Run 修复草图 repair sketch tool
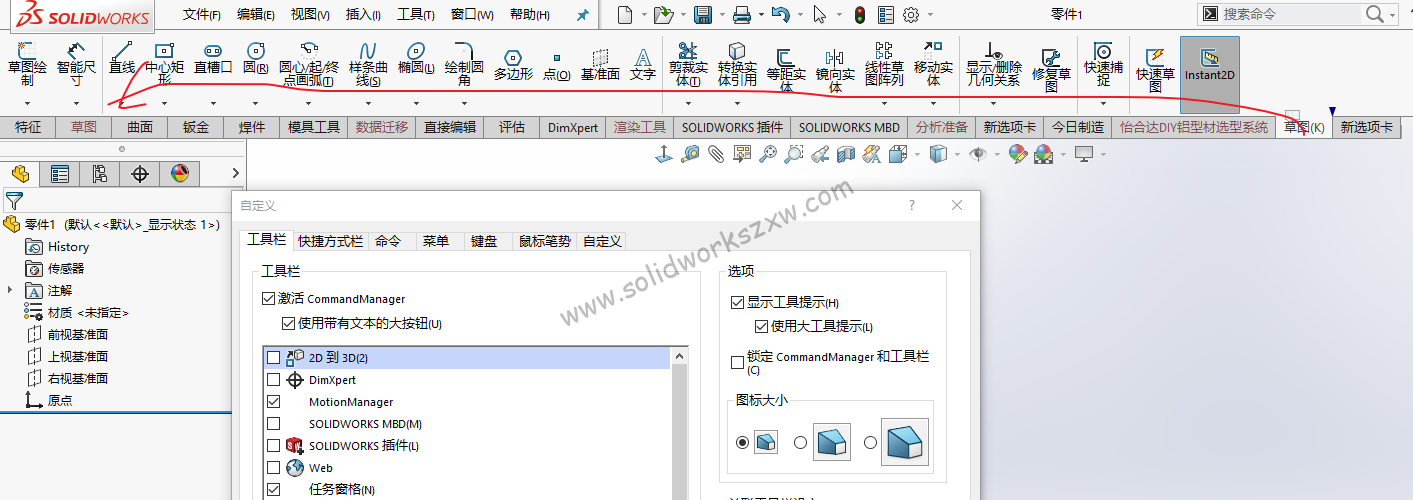Image resolution: width=1413 pixels, height=500 pixels. tap(1051, 70)
